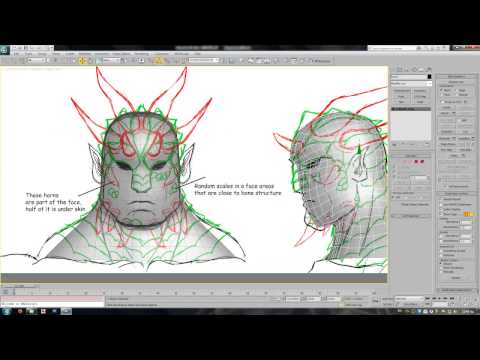
Task: Toggle the Preserve UVs checkbox
Action: pos(442,102)
